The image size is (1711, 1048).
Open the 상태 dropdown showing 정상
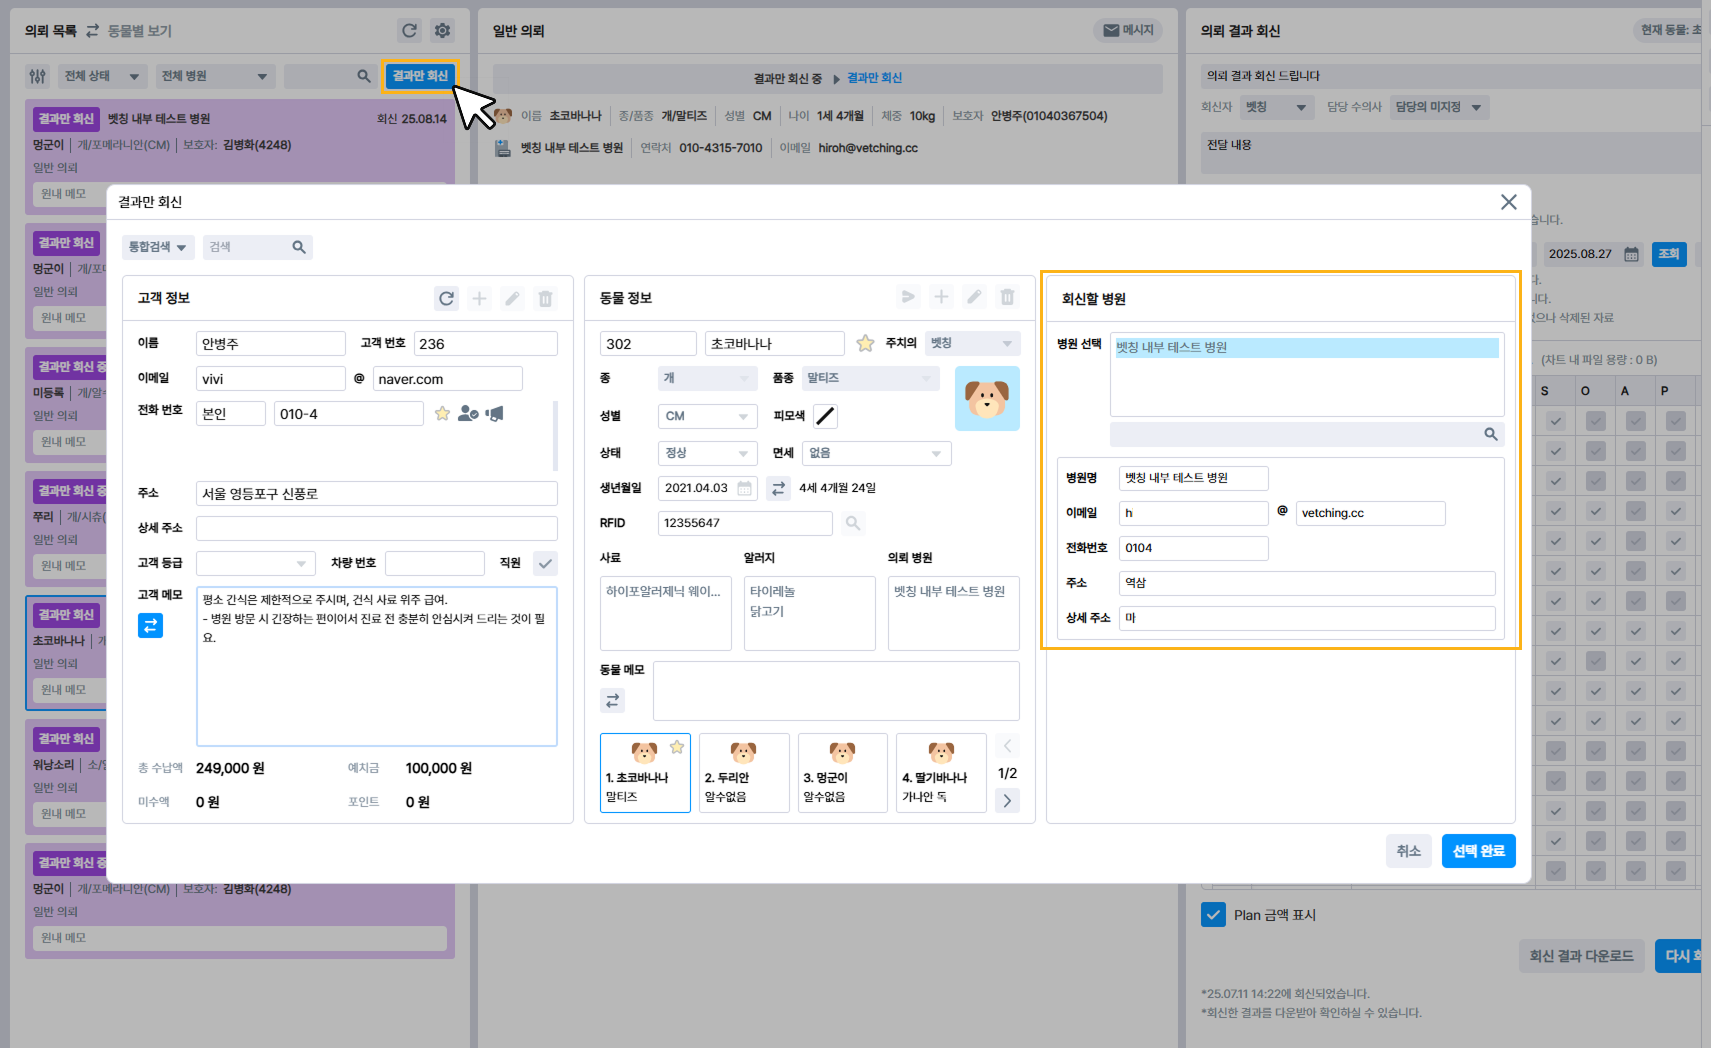708,453
